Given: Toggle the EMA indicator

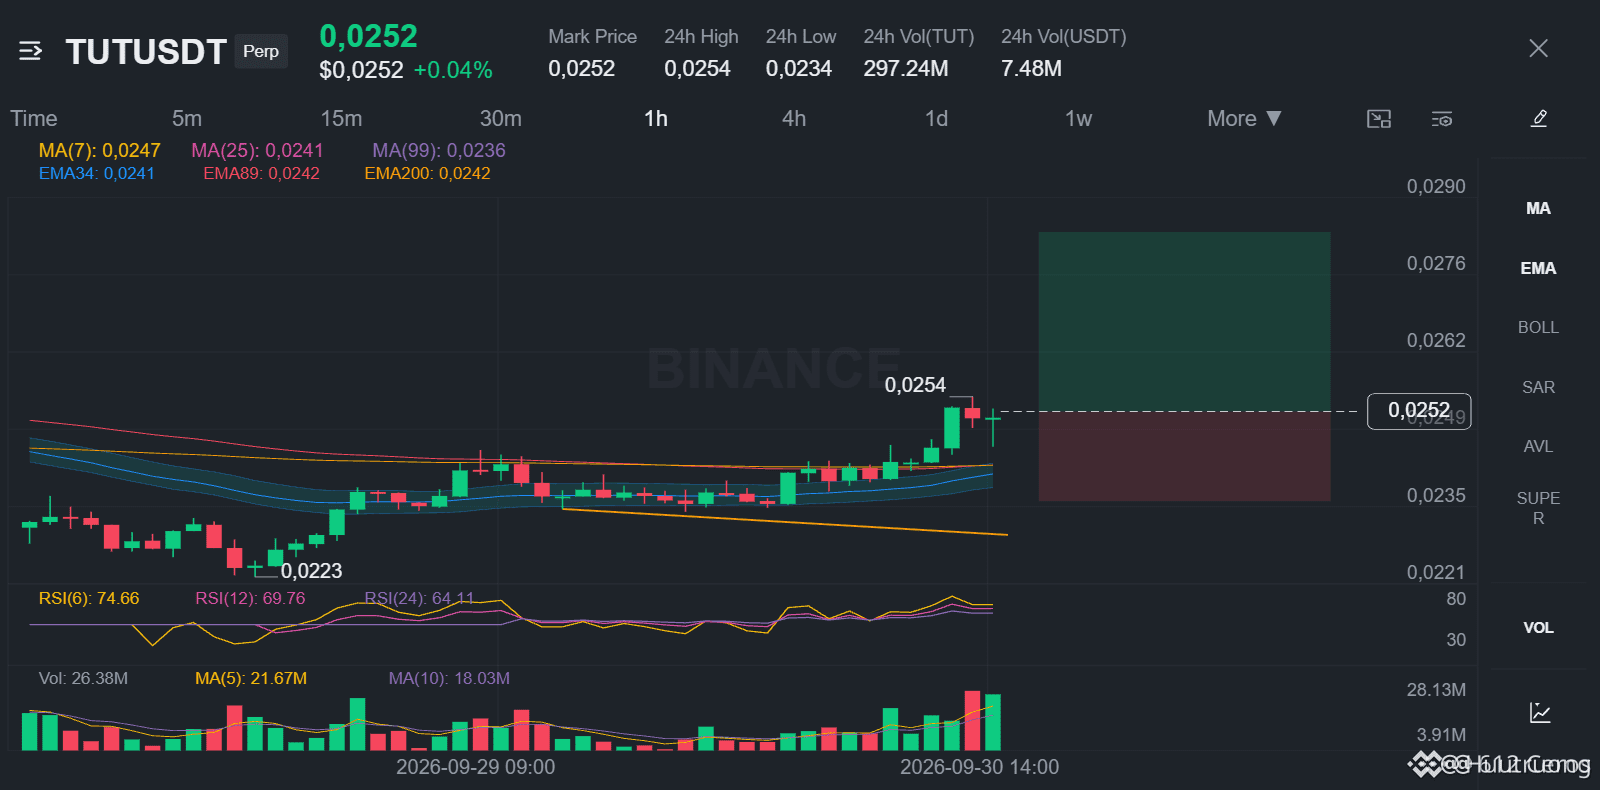Looking at the screenshot, I should click(x=1538, y=268).
